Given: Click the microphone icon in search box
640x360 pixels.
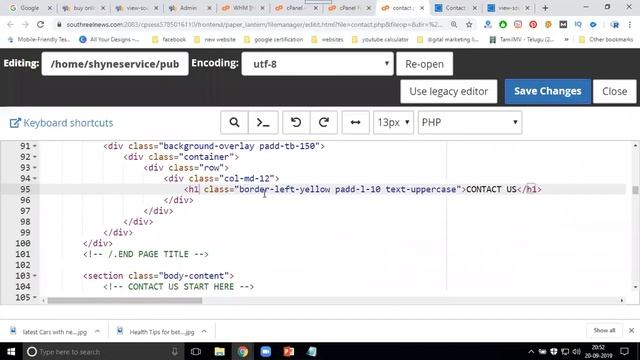Looking at the screenshot, I should [x=174, y=351].
